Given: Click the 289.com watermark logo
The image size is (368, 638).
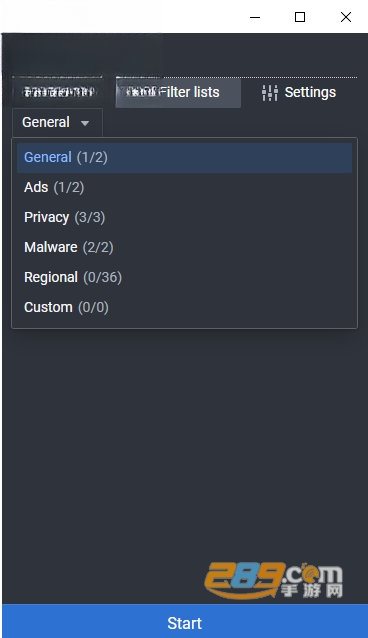Looking at the screenshot, I should (274, 580).
